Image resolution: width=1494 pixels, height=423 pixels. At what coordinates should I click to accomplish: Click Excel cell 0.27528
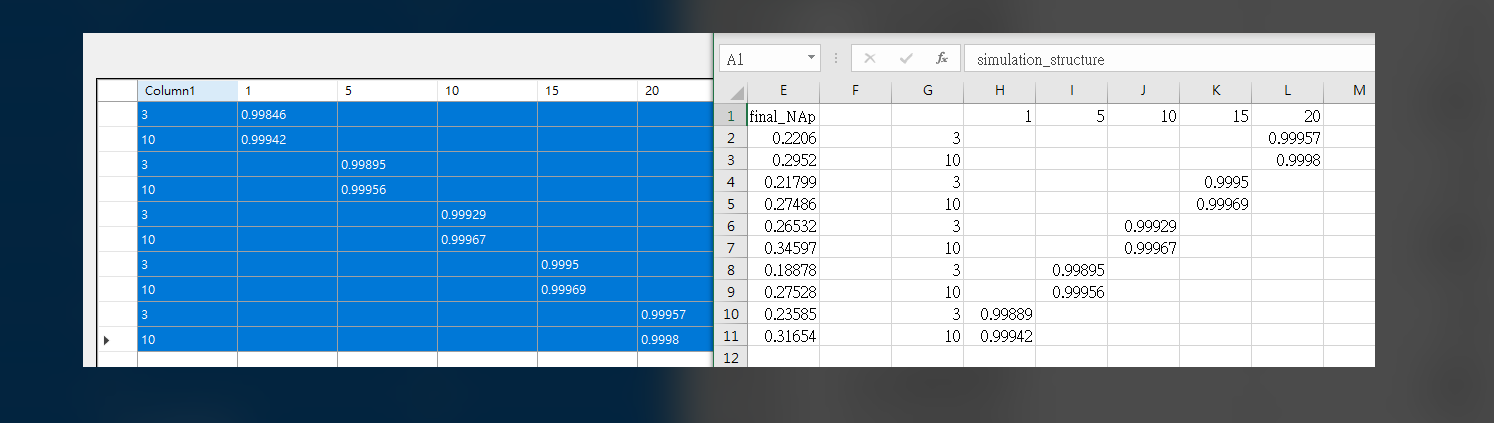[783, 291]
